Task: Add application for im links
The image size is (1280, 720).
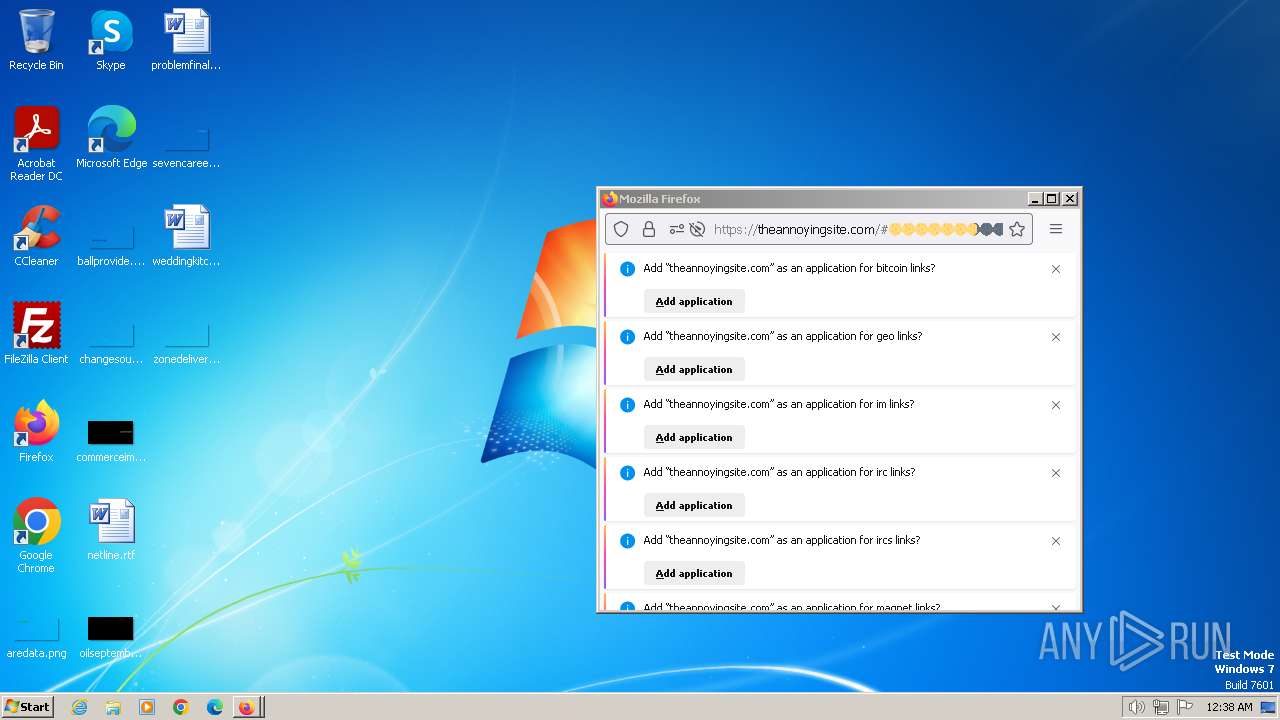Action: coord(694,437)
